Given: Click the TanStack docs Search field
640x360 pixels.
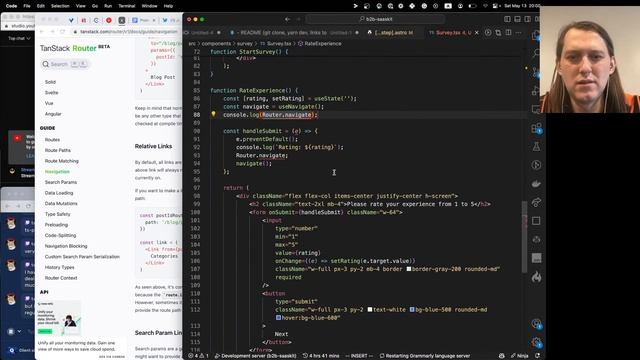Looking at the screenshot, I should (65, 64).
